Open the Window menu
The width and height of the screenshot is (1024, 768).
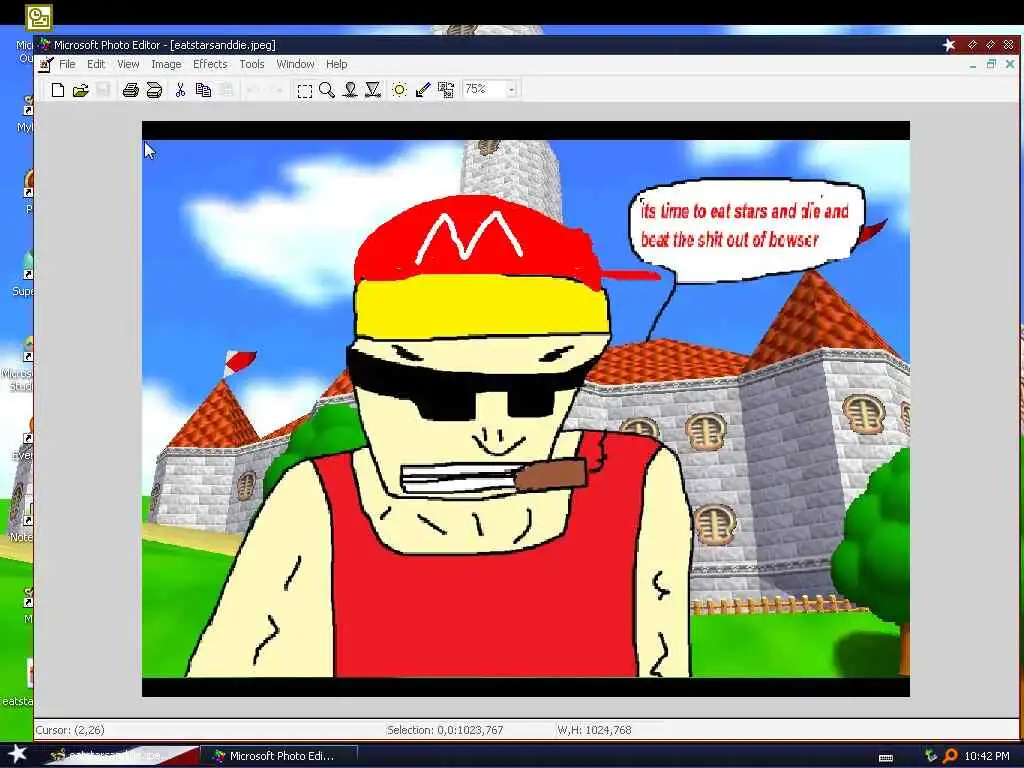[295, 64]
